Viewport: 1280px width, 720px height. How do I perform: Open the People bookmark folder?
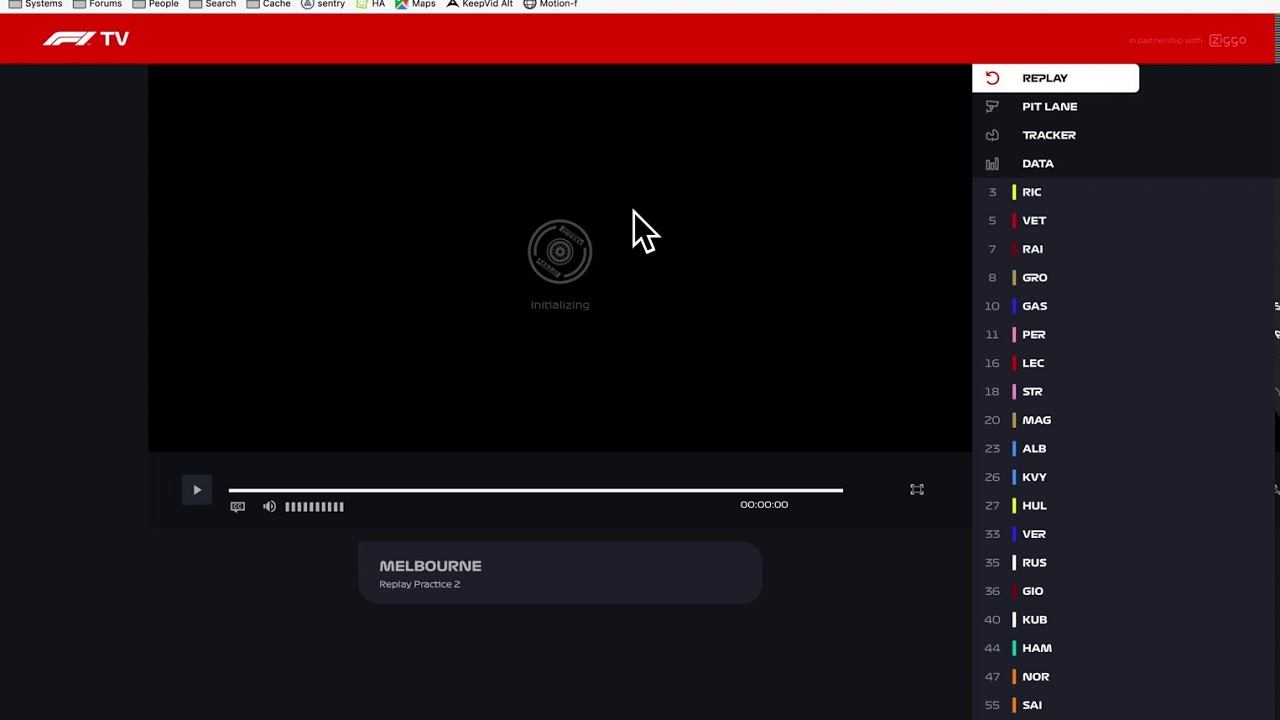156,4
